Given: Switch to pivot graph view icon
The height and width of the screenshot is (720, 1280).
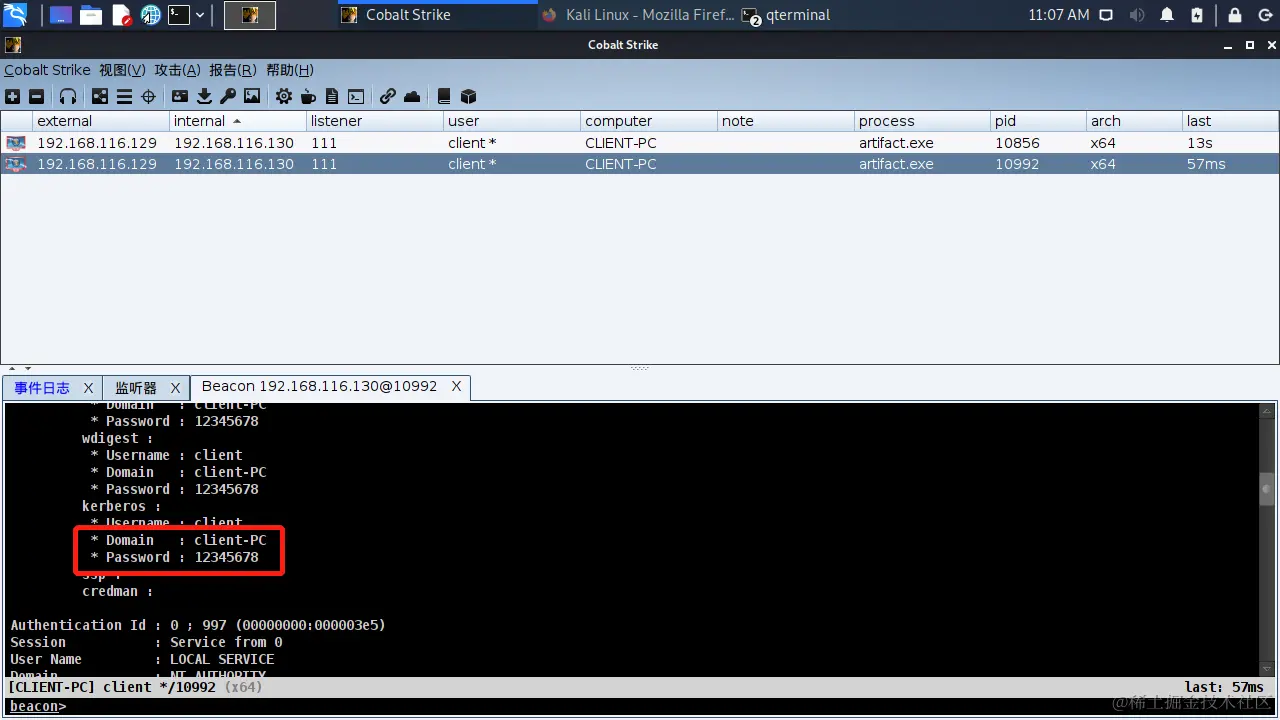Looking at the screenshot, I should coord(100,96).
